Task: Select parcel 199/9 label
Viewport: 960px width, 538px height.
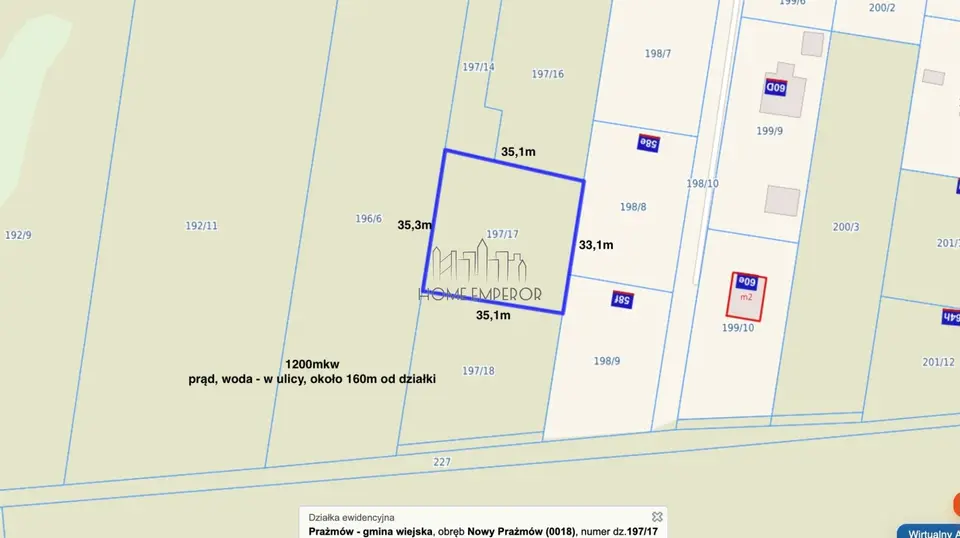Action: [x=770, y=130]
